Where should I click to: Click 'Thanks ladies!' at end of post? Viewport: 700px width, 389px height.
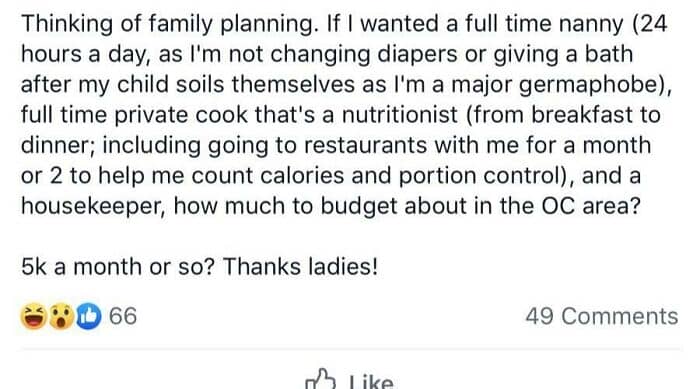[x=300, y=267]
